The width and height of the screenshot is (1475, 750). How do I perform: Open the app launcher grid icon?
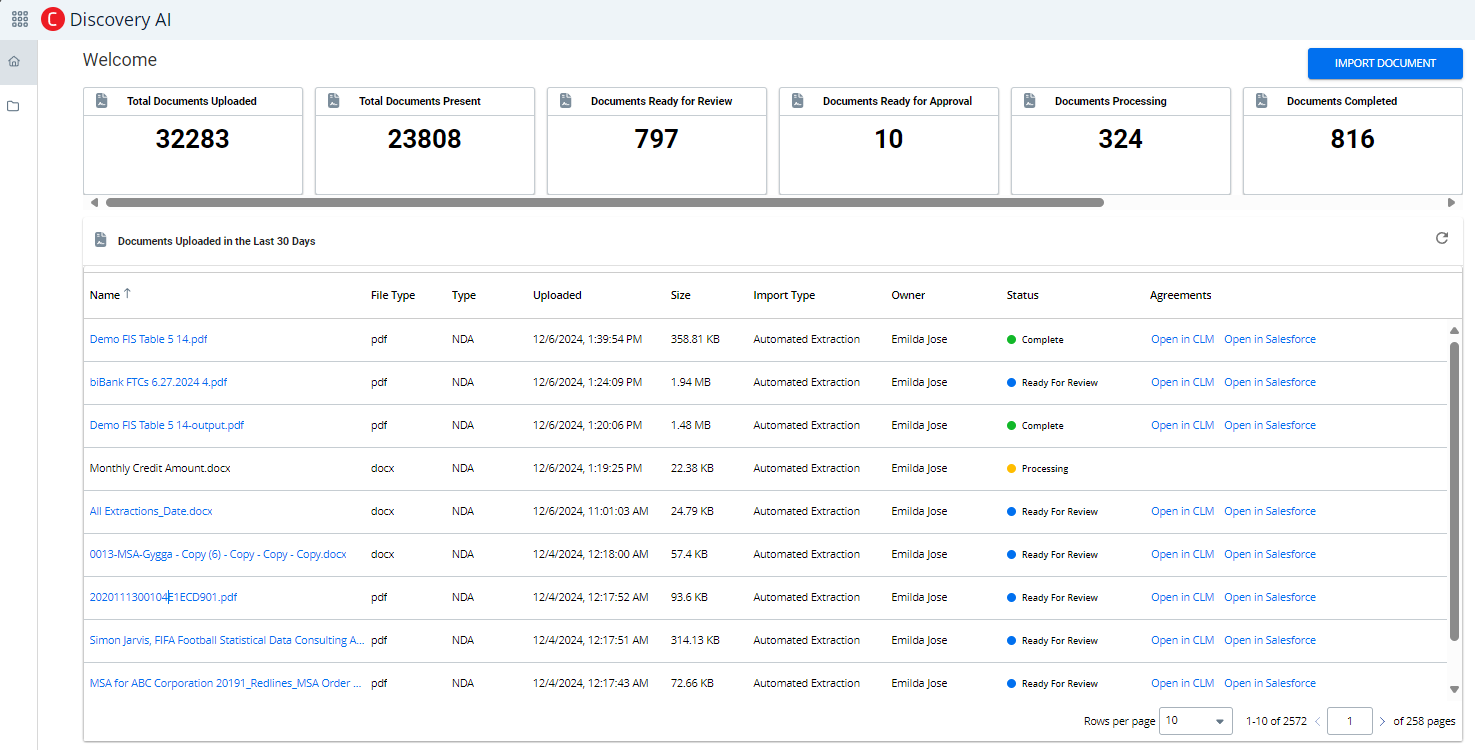coord(20,19)
